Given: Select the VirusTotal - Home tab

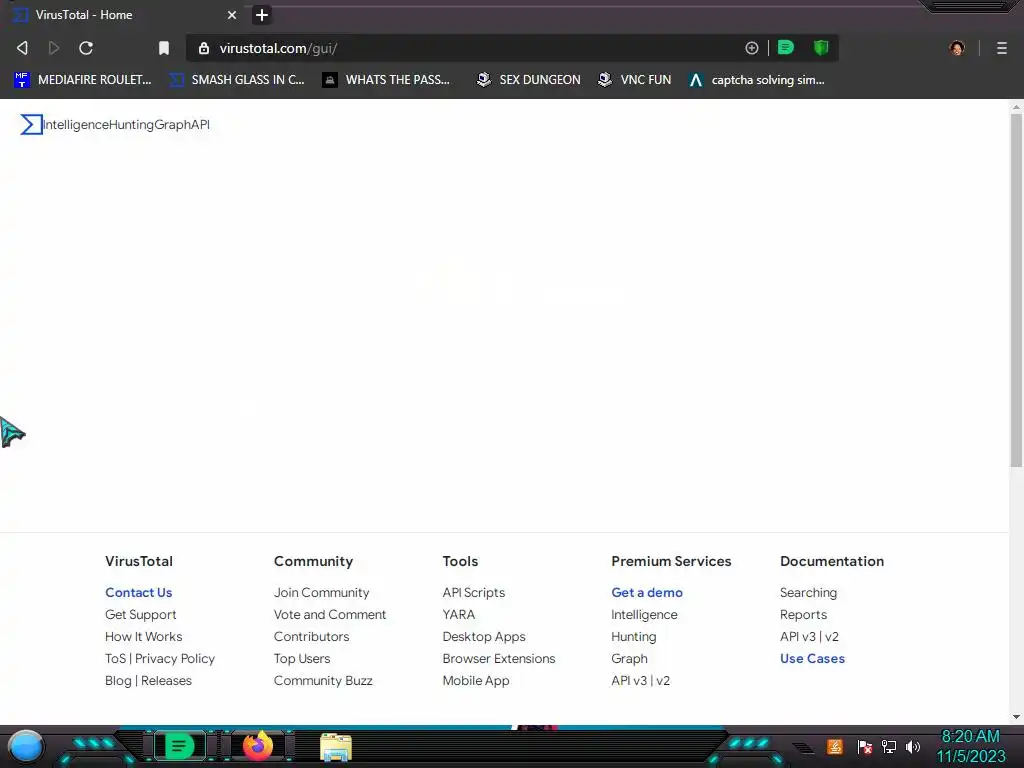Looking at the screenshot, I should point(124,15).
